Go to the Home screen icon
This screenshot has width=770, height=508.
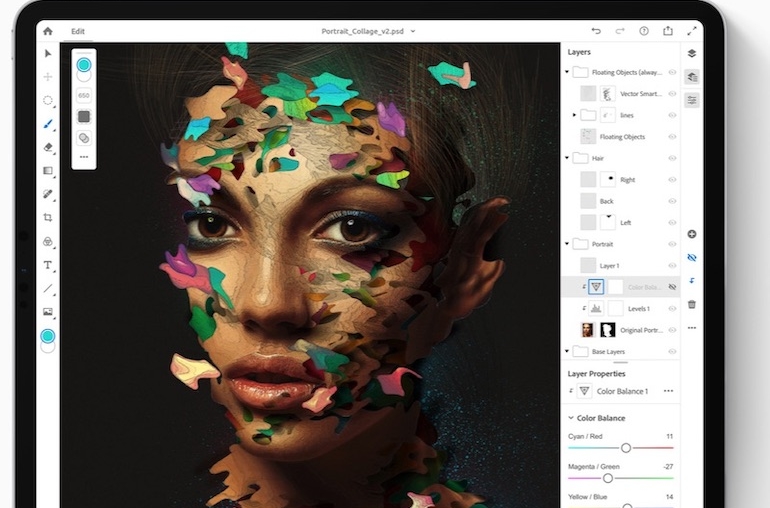tap(48, 31)
